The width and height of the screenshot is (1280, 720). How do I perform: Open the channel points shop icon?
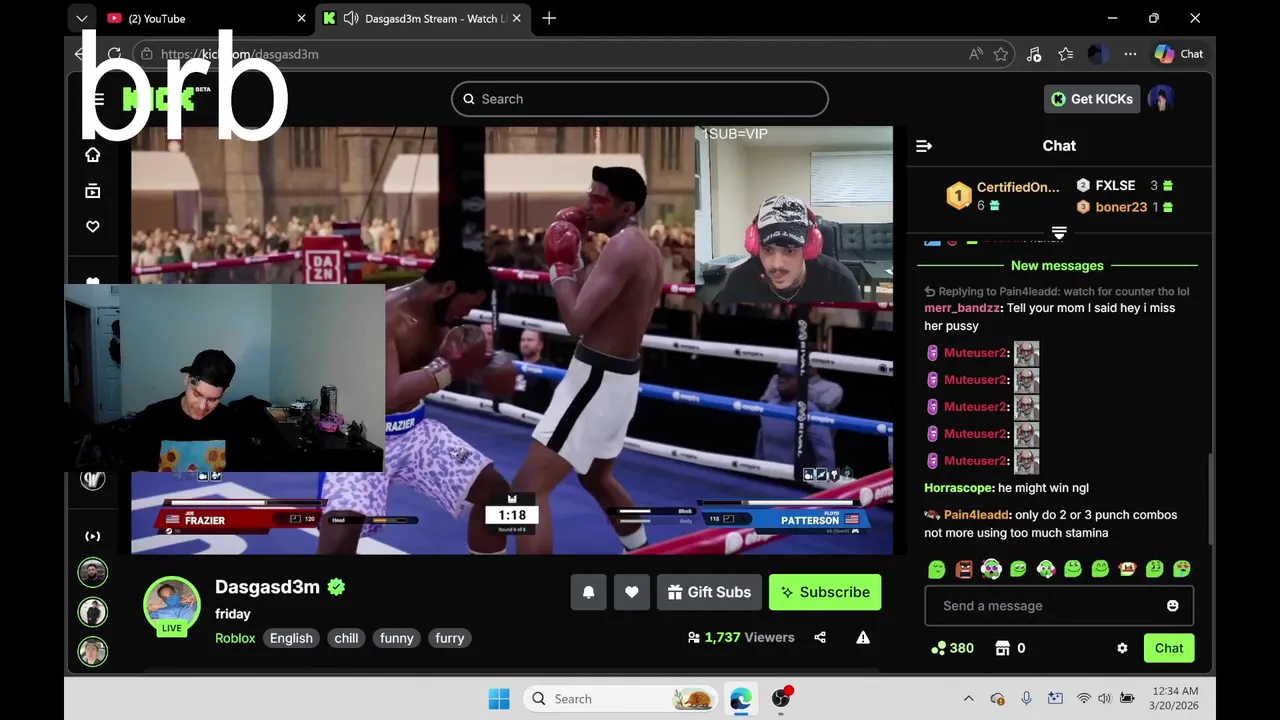point(1003,648)
